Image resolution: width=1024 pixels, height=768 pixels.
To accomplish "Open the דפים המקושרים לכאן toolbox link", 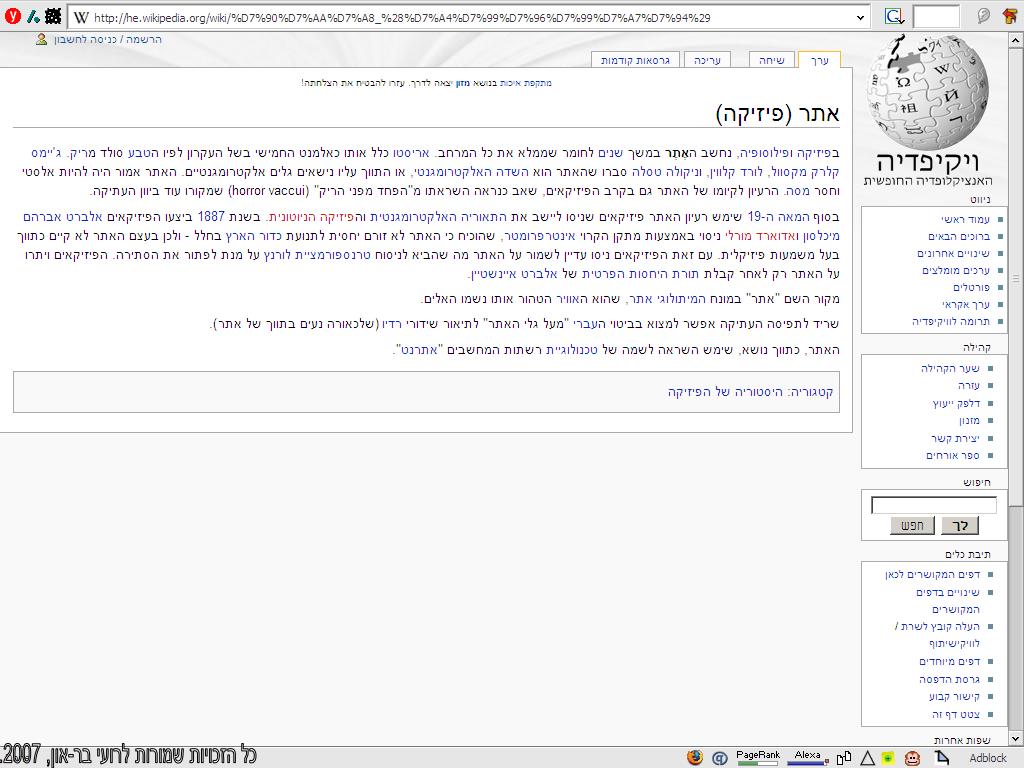I will pyautogui.click(x=933, y=575).
